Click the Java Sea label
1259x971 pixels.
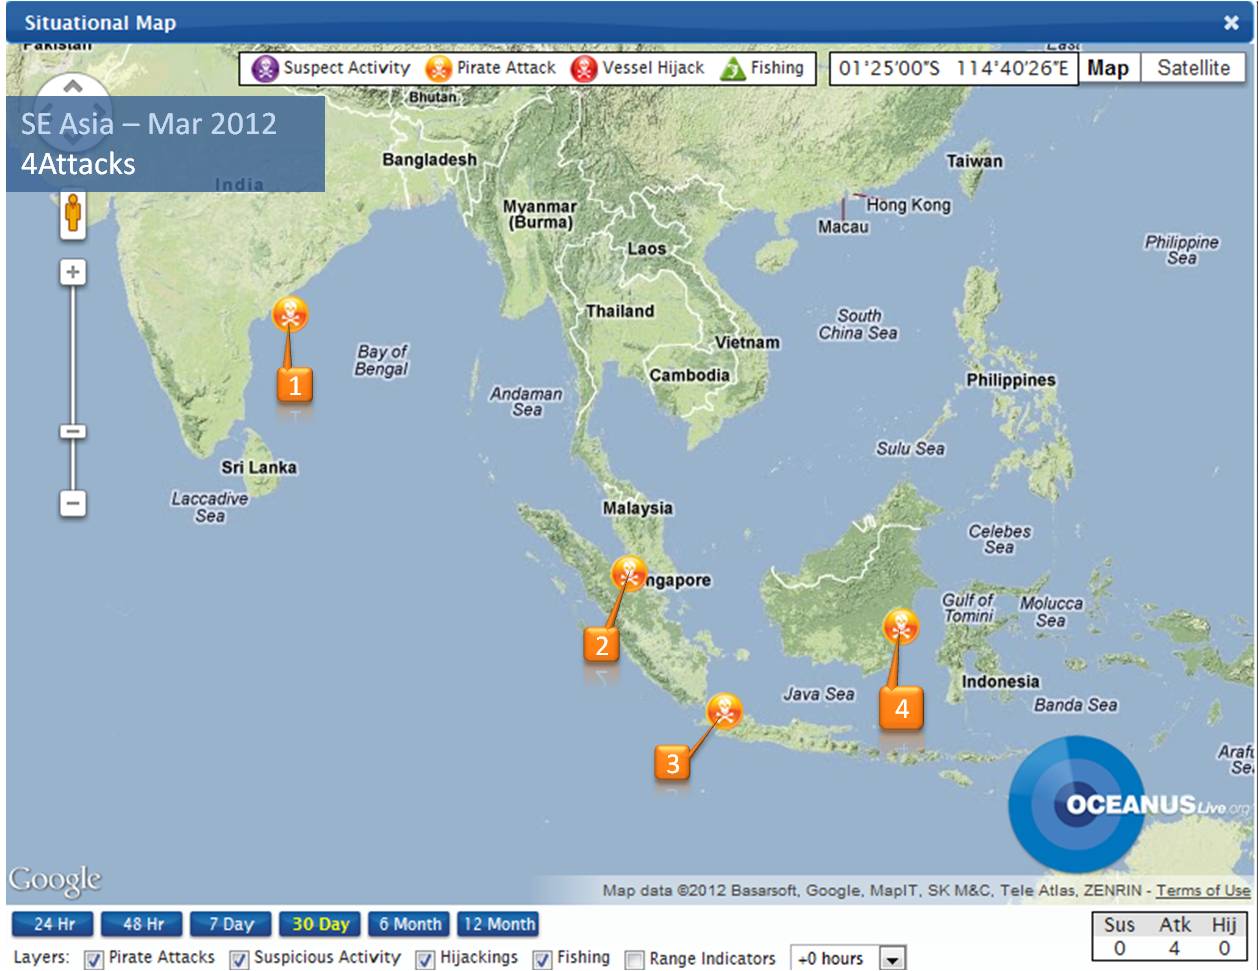point(819,693)
